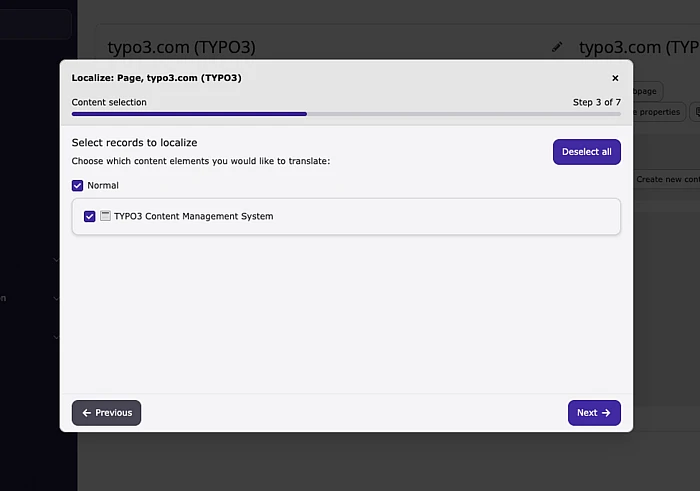Uncheck TYPO3 Content Management System checkbox
This screenshot has width=700, height=491.
(x=89, y=216)
